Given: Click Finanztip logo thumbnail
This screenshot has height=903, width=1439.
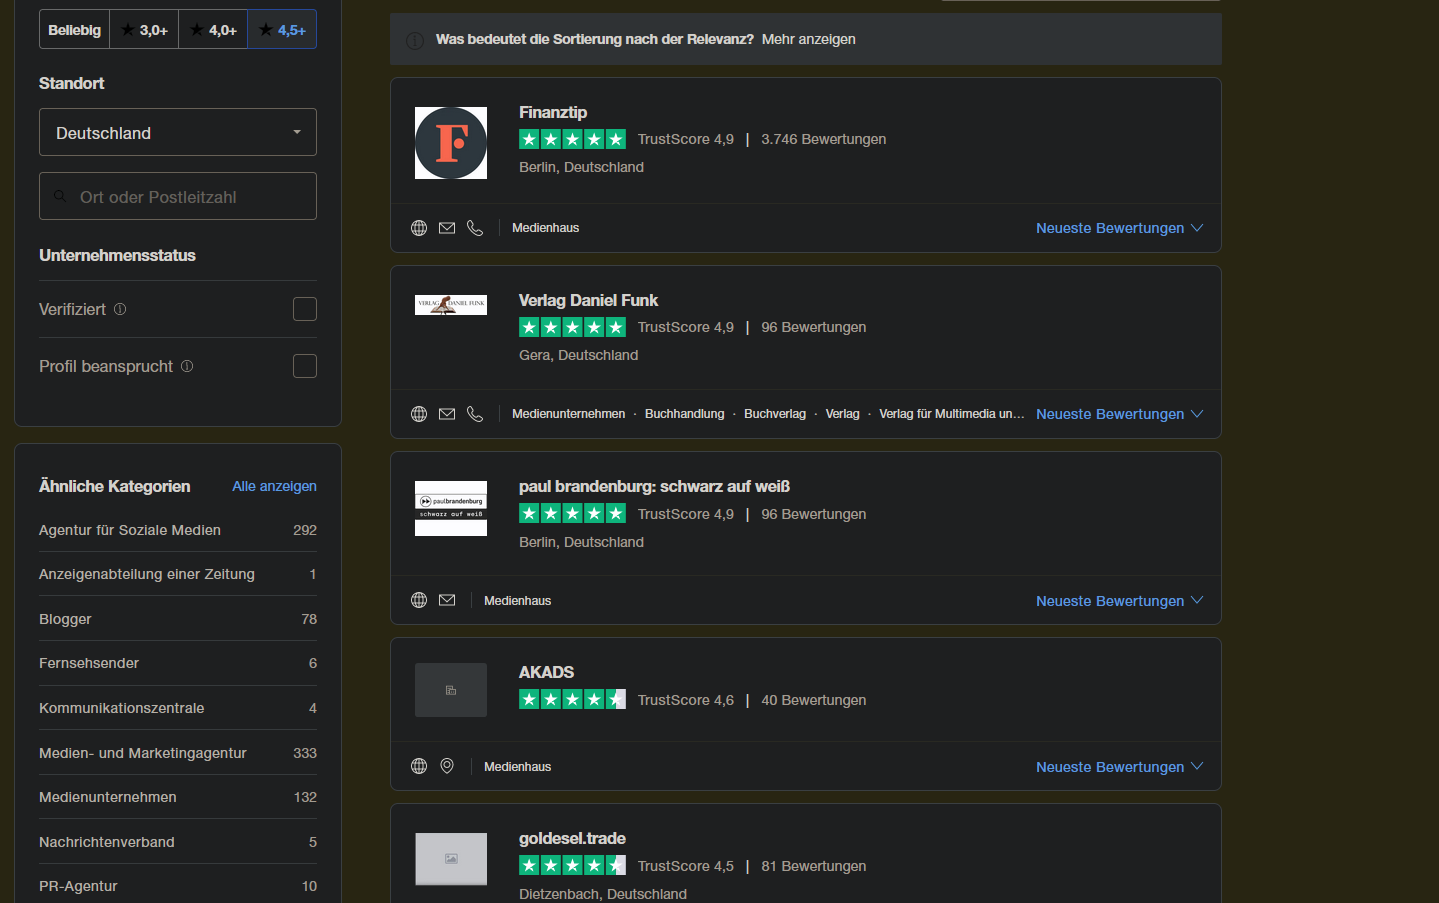Looking at the screenshot, I should tap(451, 143).
